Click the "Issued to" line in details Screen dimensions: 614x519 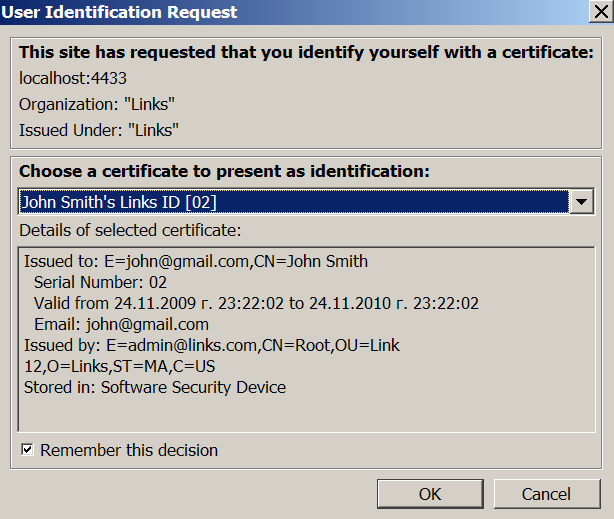[196, 261]
